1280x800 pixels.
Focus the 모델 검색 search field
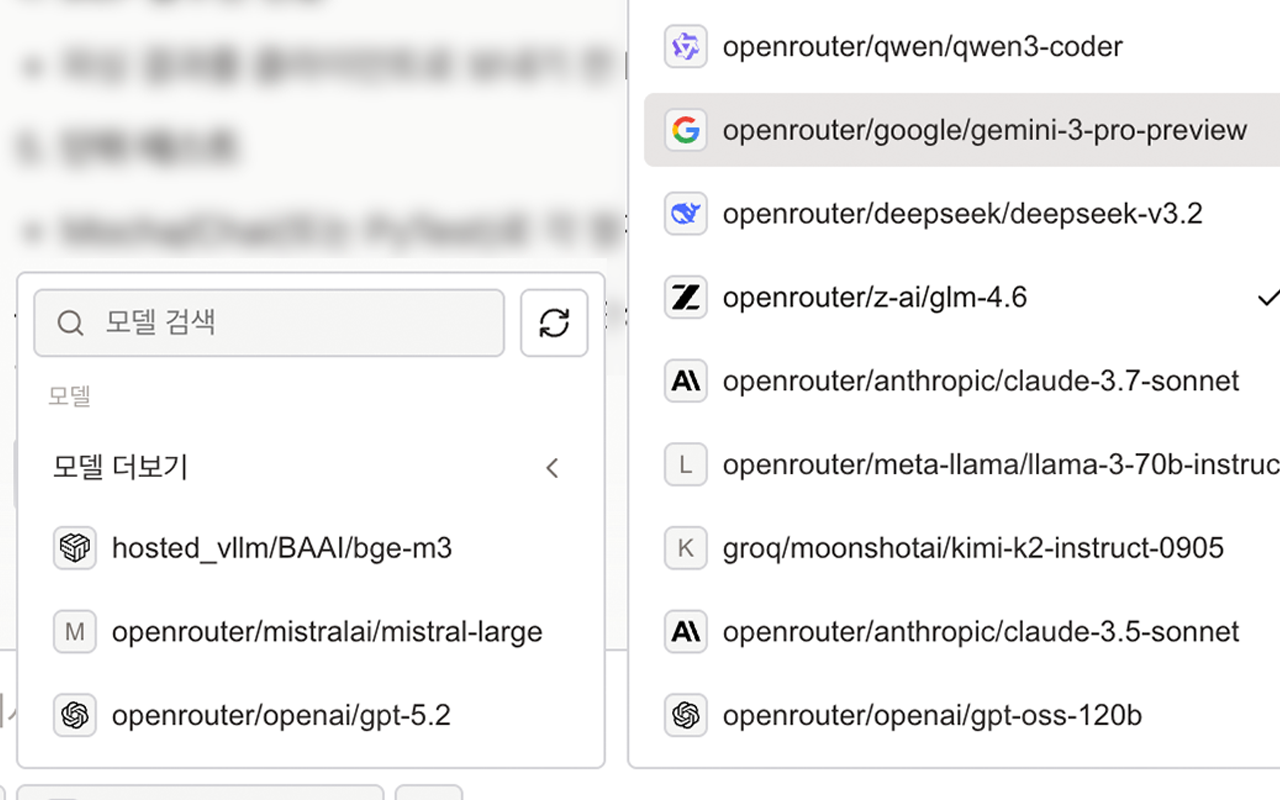269,323
